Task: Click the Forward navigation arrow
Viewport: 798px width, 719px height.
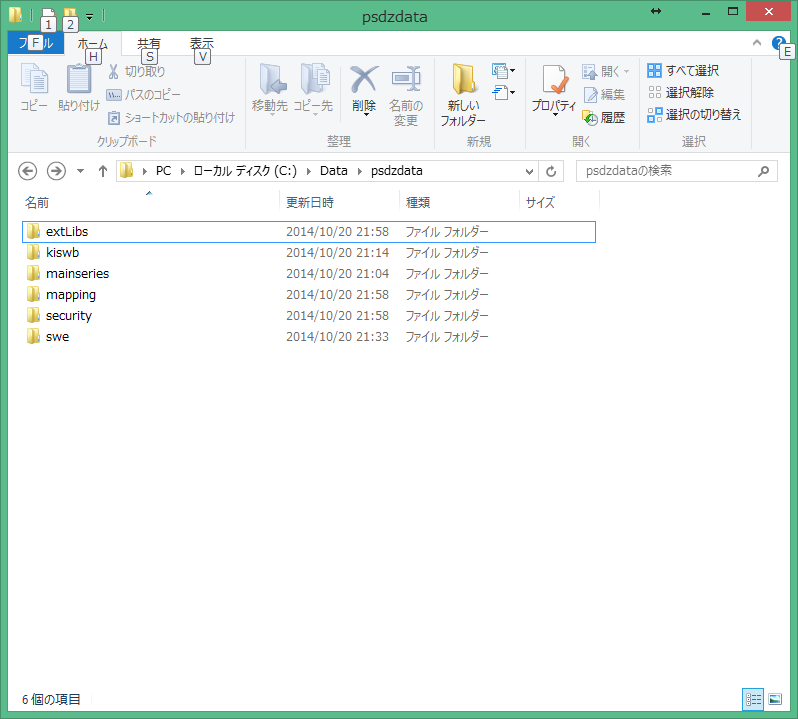Action: (56, 171)
